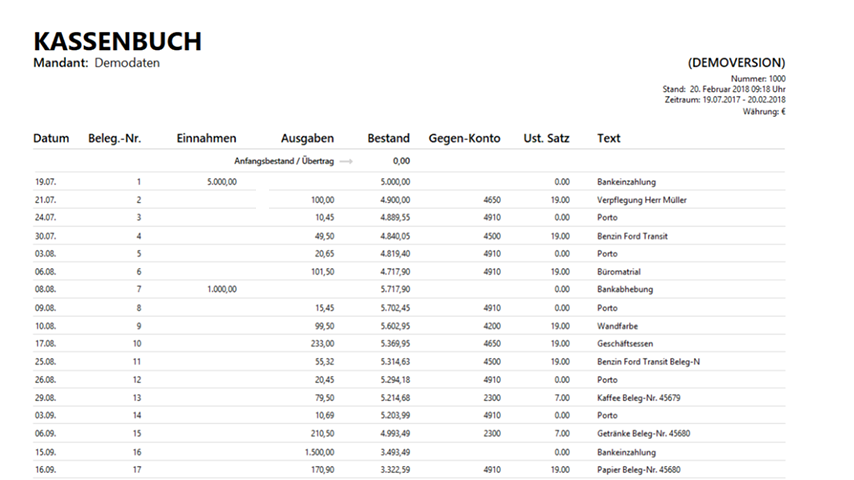Click the Bestand 5.203,99 value
Image resolution: width=854 pixels, height=480 pixels.
395,415
